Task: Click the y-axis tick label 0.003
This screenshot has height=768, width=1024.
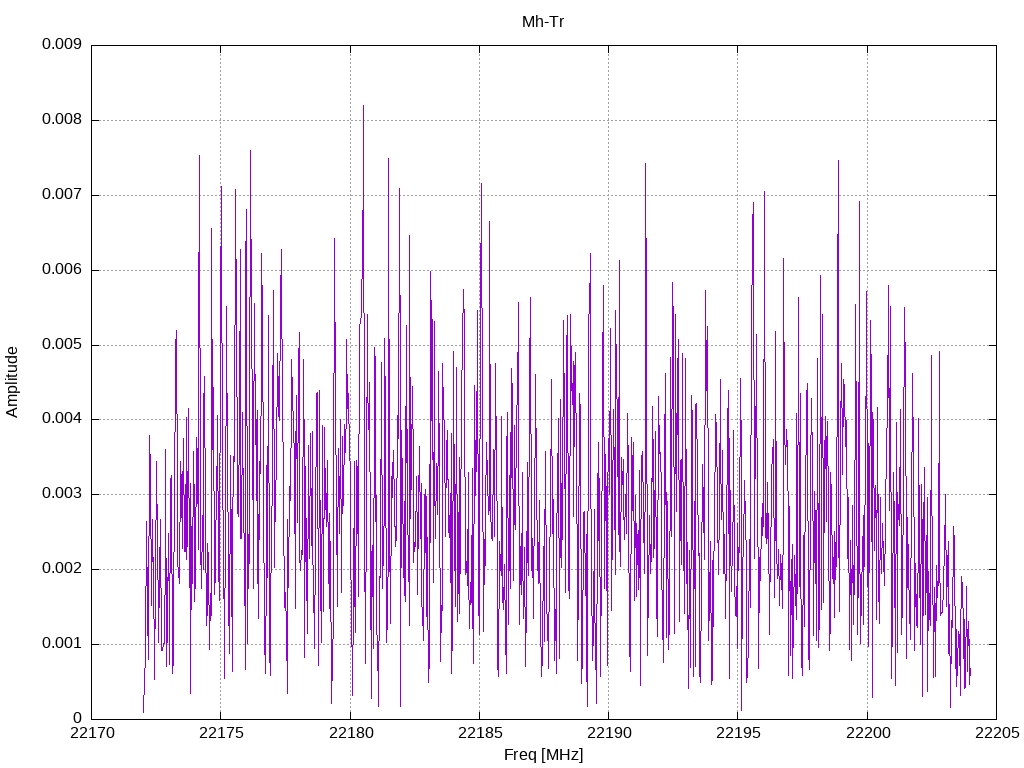Action: coord(62,494)
